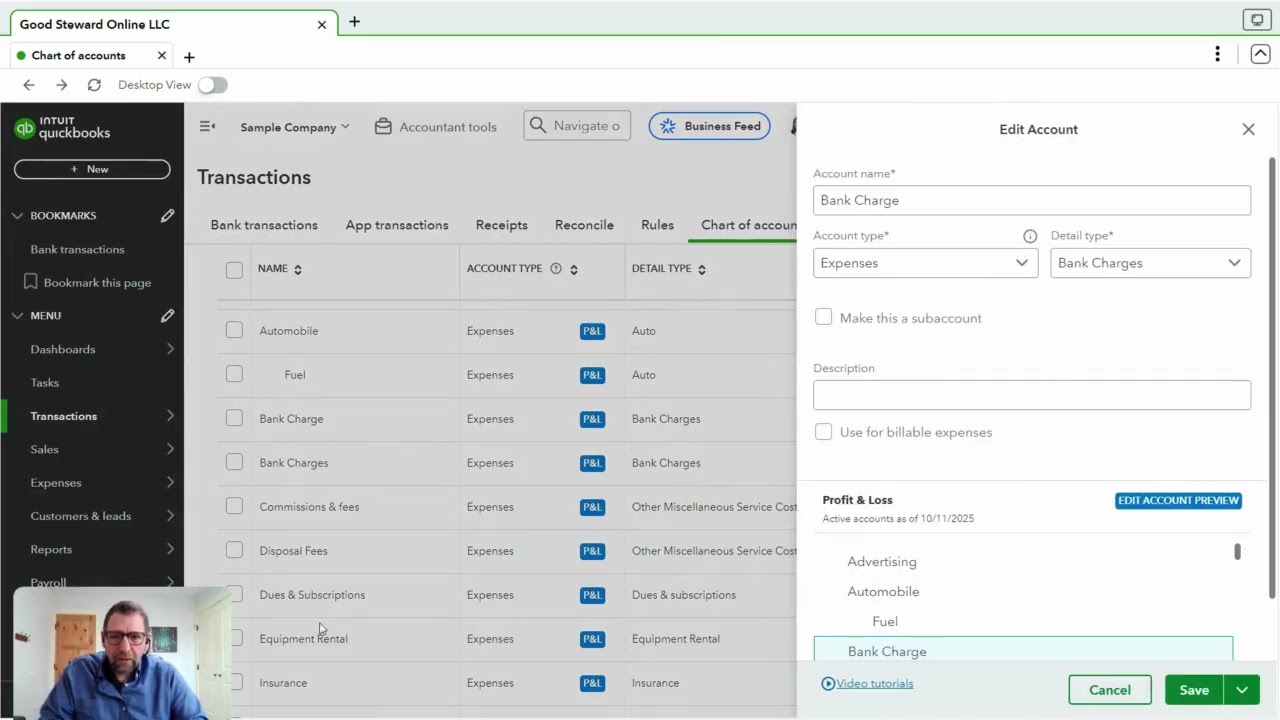Open the Rules tab
Image resolution: width=1280 pixels, height=720 pixels.
pos(657,225)
